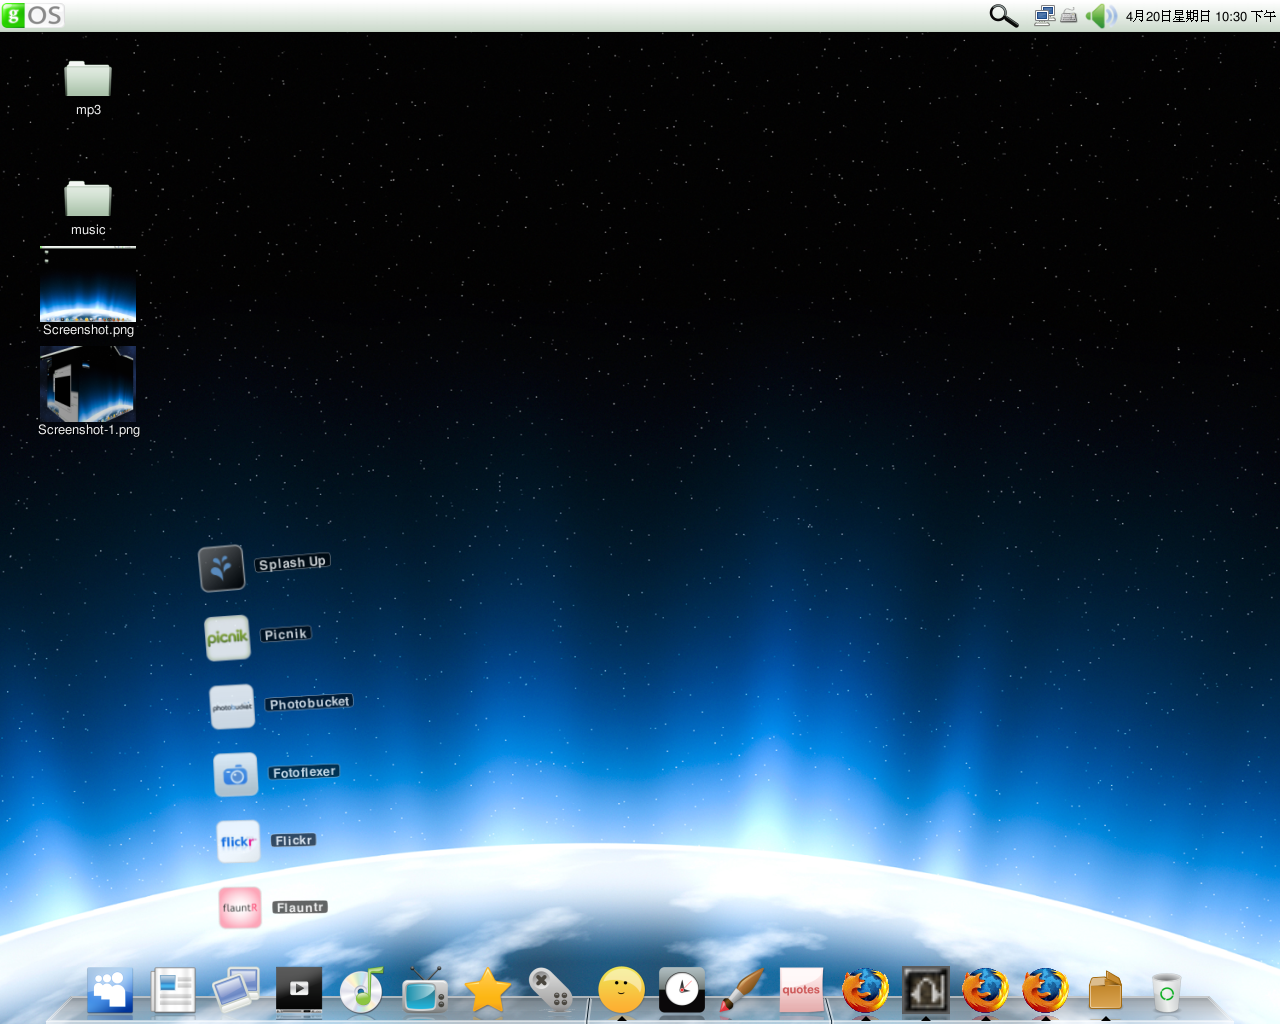This screenshot has width=1280, height=1024.
Task: Open the dark arch icon in dock
Action: tap(925, 990)
